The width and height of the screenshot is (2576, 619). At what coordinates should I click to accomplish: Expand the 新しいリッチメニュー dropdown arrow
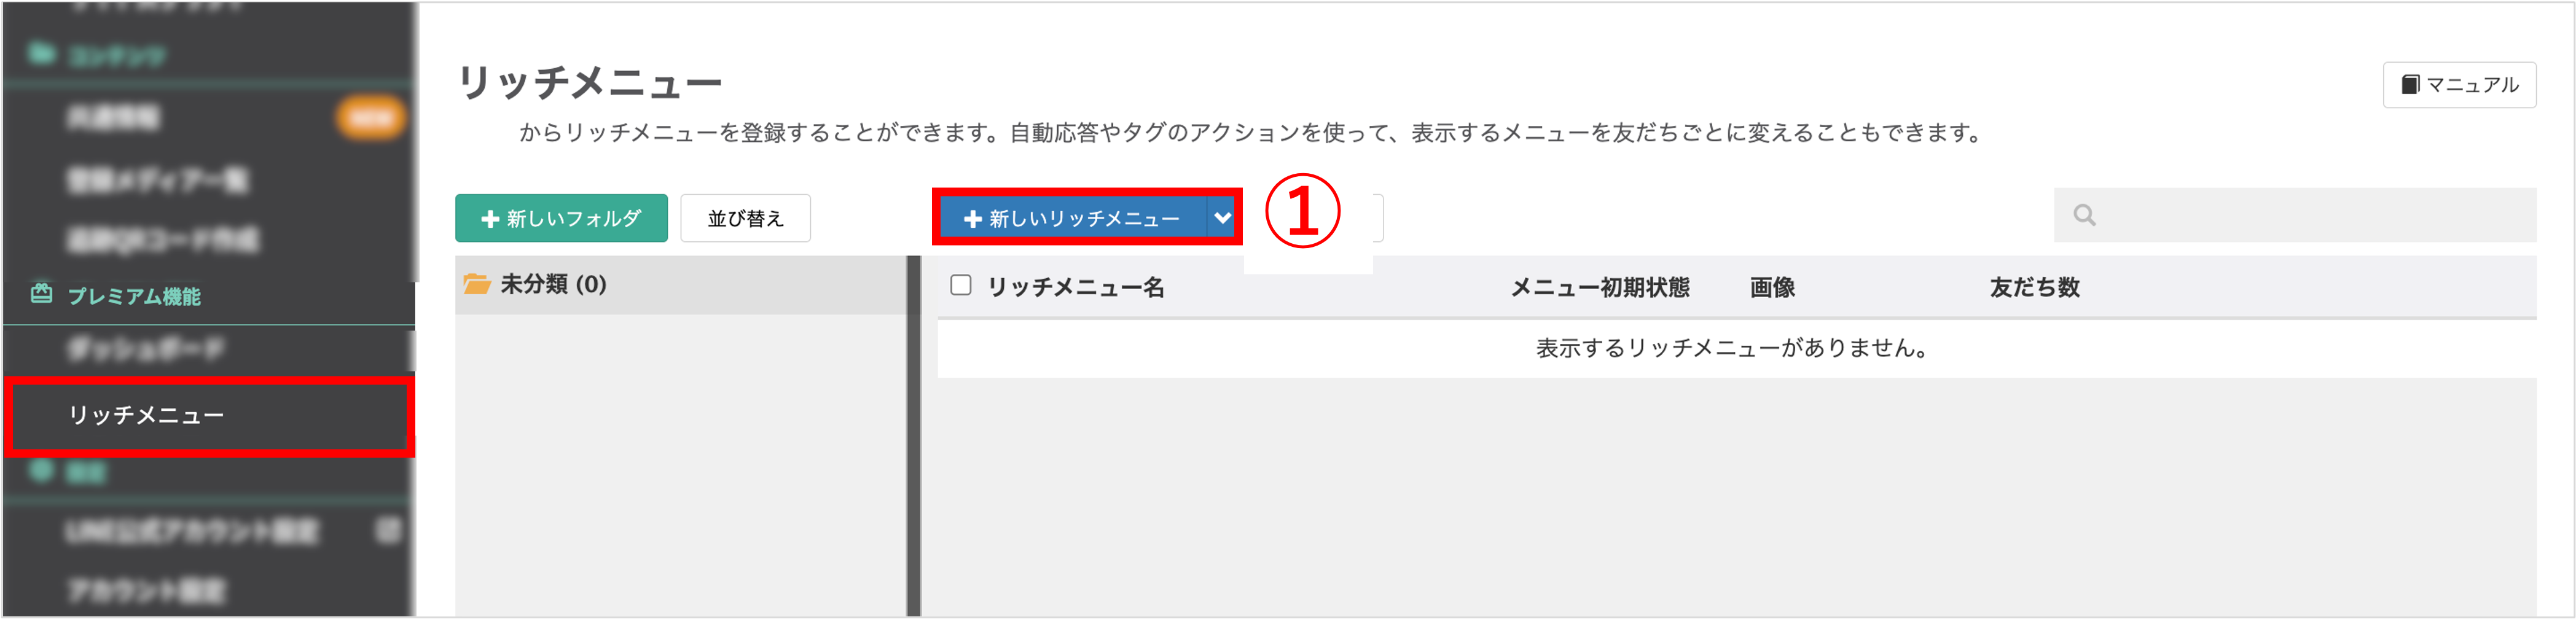click(x=1222, y=217)
